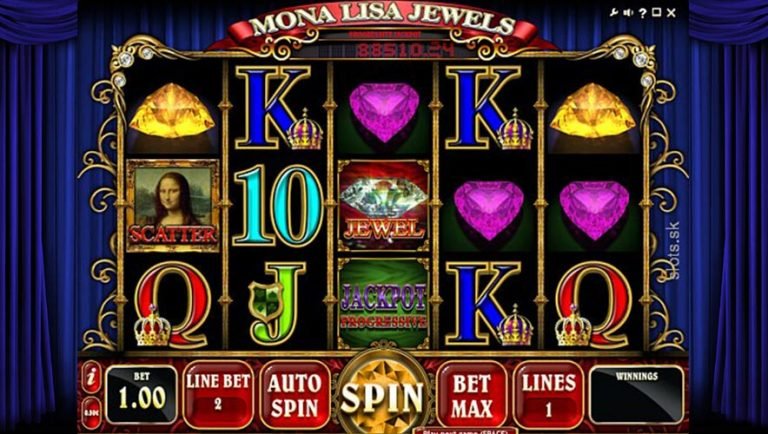Click the small coin value button under info
This screenshot has height=434, width=768.
pyautogui.click(x=91, y=413)
